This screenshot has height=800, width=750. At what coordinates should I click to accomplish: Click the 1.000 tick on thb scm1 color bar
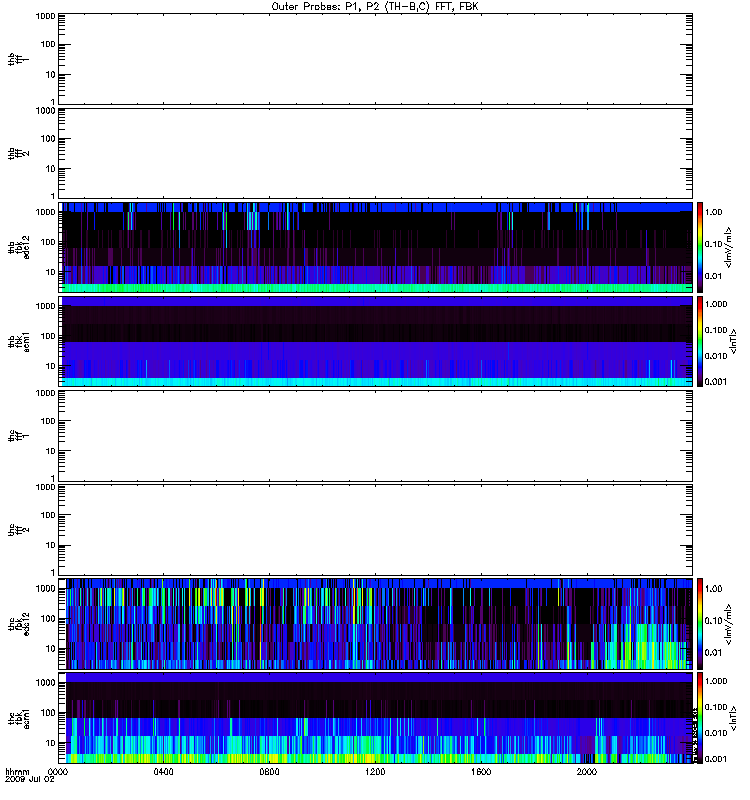716,304
